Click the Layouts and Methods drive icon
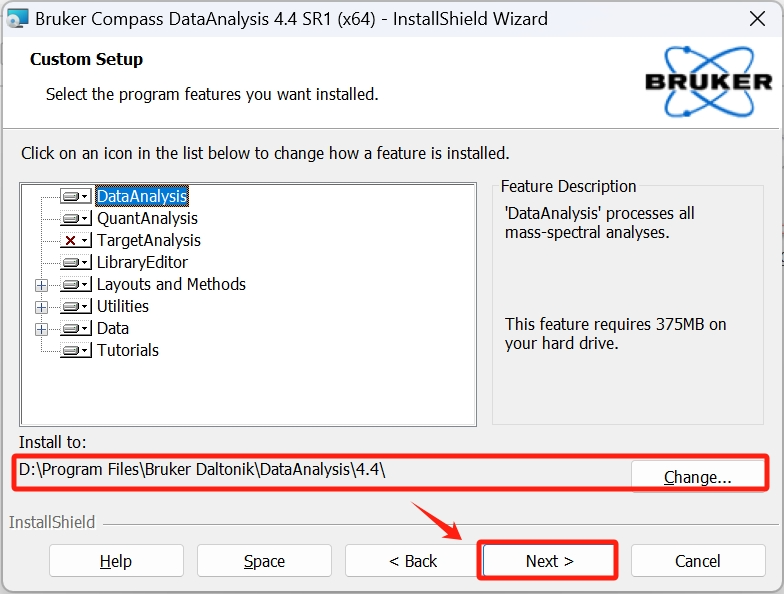Viewport: 784px width, 594px height. (75, 285)
